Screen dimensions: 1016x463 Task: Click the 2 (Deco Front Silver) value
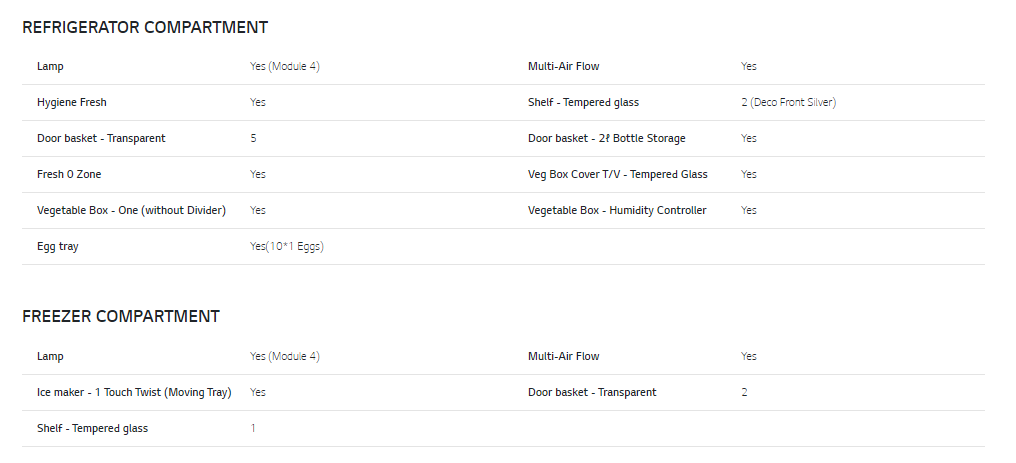point(789,102)
